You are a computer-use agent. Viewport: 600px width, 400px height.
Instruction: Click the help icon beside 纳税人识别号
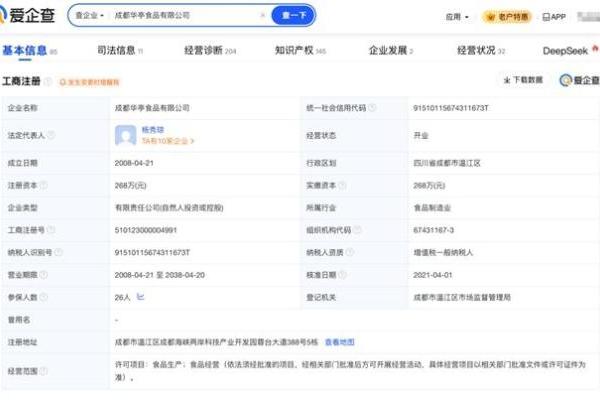[59, 252]
